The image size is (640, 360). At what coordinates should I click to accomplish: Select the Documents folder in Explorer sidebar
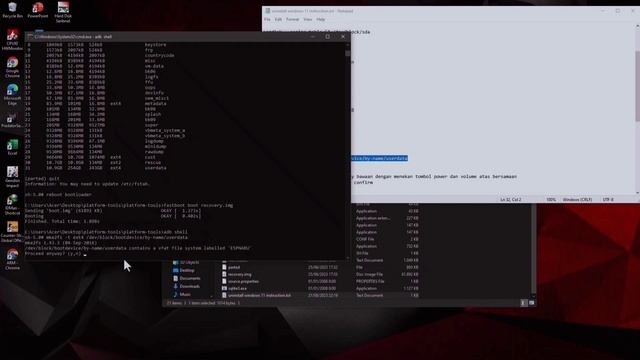[x=187, y=278]
